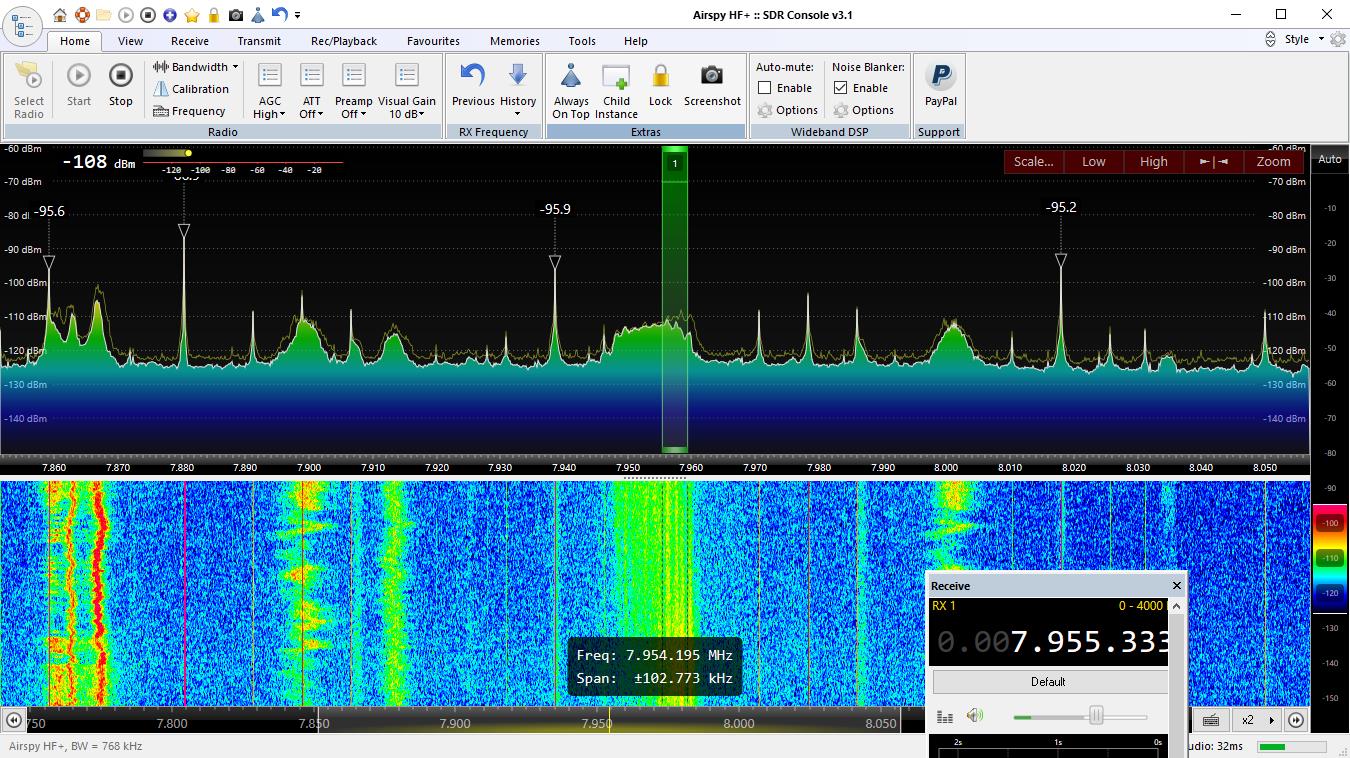Click the 7.955.333 frequency display
Image resolution: width=1350 pixels, height=758 pixels.
1050,641
